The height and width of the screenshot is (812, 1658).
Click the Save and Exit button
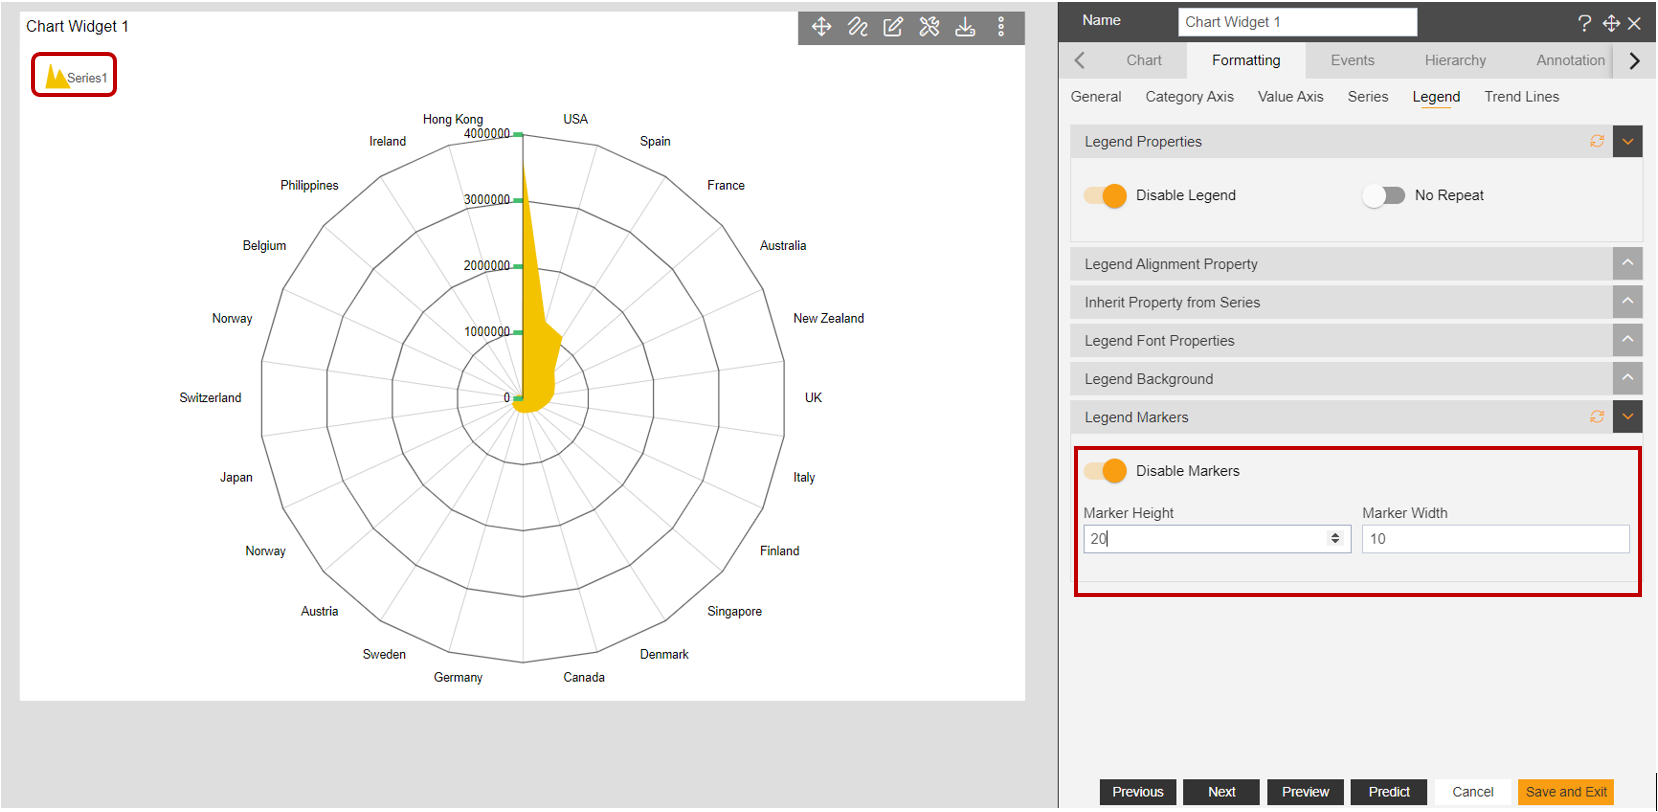click(x=1566, y=792)
